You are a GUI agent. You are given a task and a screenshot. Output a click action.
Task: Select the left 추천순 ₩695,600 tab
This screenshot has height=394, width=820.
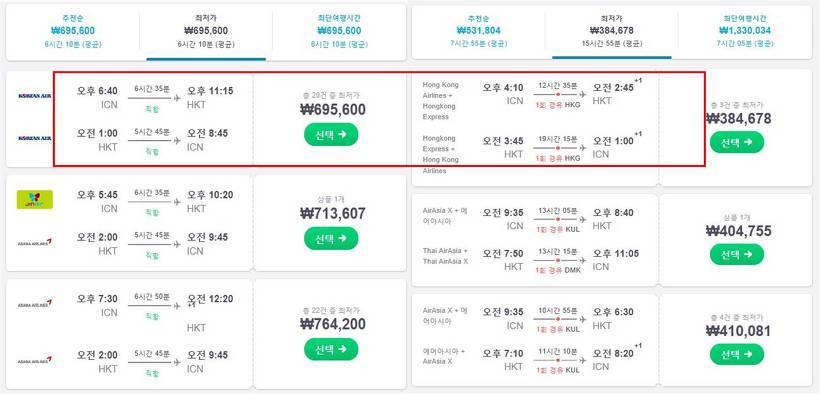[73, 31]
